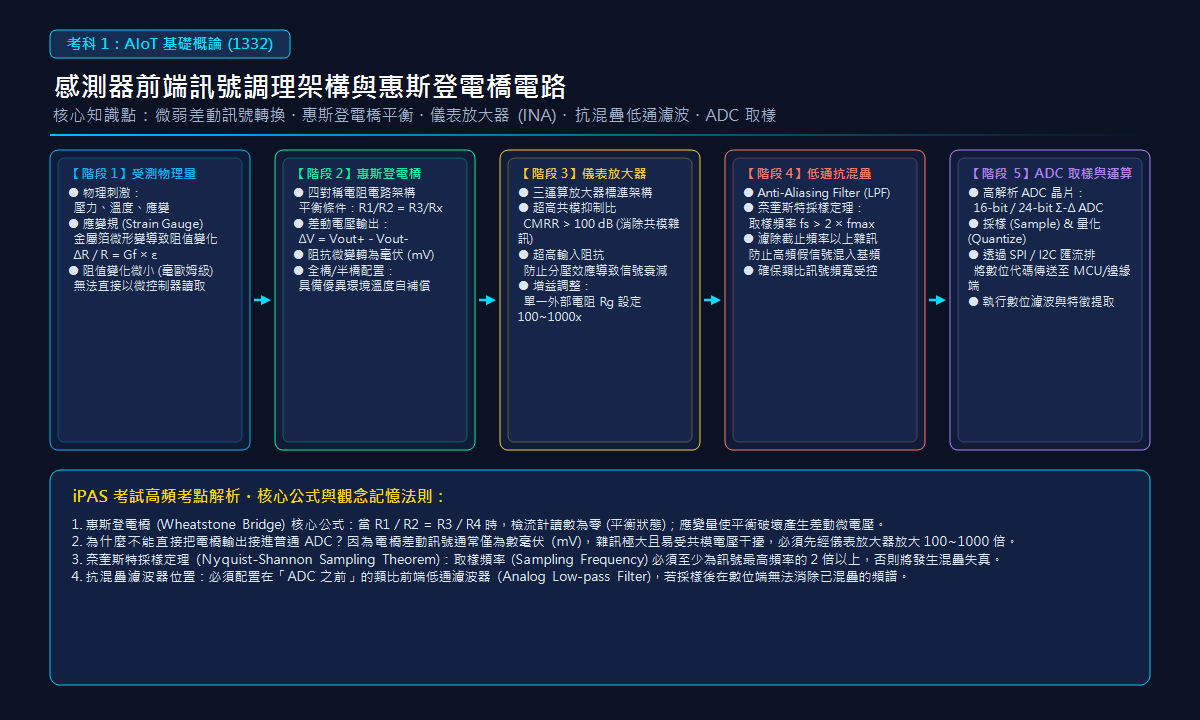Click point 1 about "惠斯登電橋 (Wheatstone Bridge) 核心公式"
1200x720 pixels.
(x=478, y=525)
